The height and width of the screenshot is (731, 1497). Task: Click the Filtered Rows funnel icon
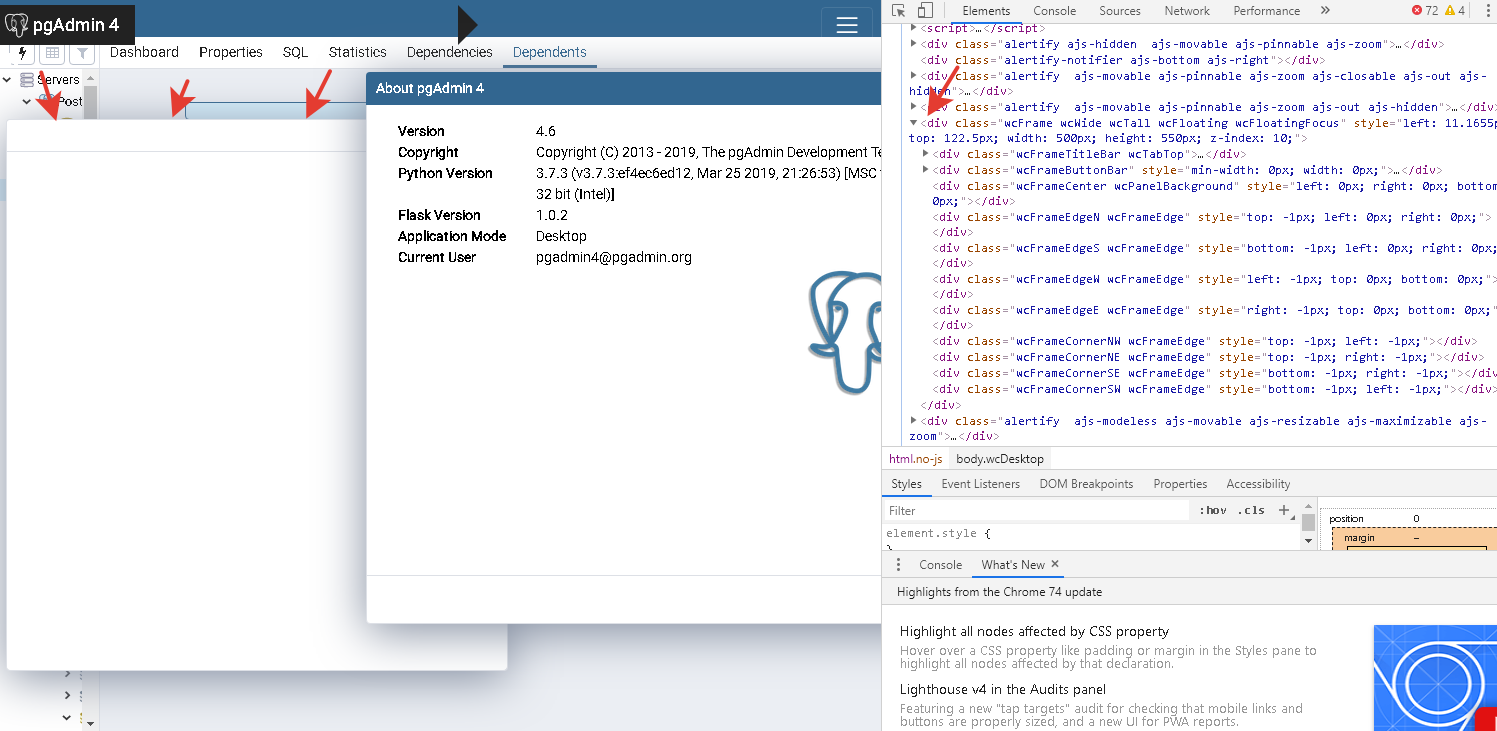click(x=82, y=53)
